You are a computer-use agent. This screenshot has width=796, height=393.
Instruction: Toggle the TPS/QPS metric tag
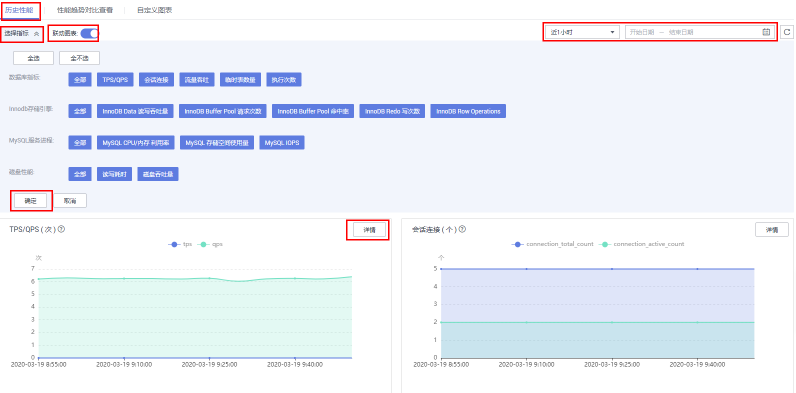click(x=115, y=80)
